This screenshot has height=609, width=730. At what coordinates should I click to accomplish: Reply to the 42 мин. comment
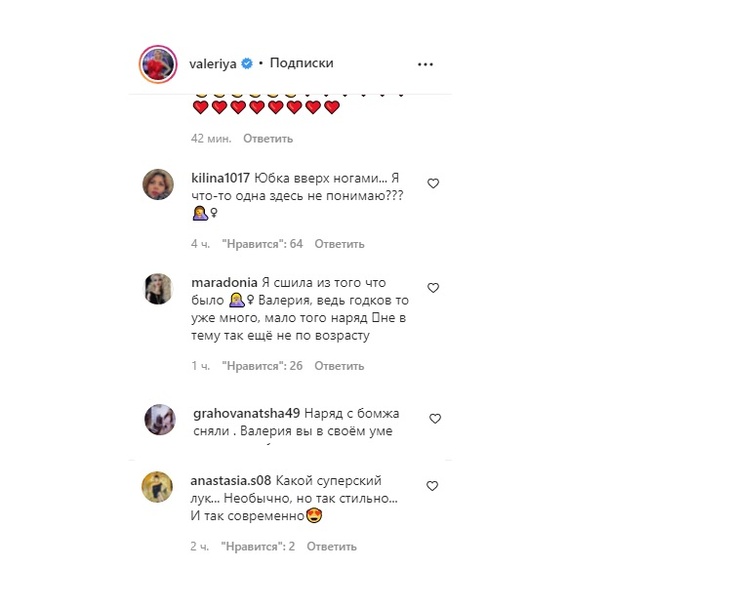point(267,139)
